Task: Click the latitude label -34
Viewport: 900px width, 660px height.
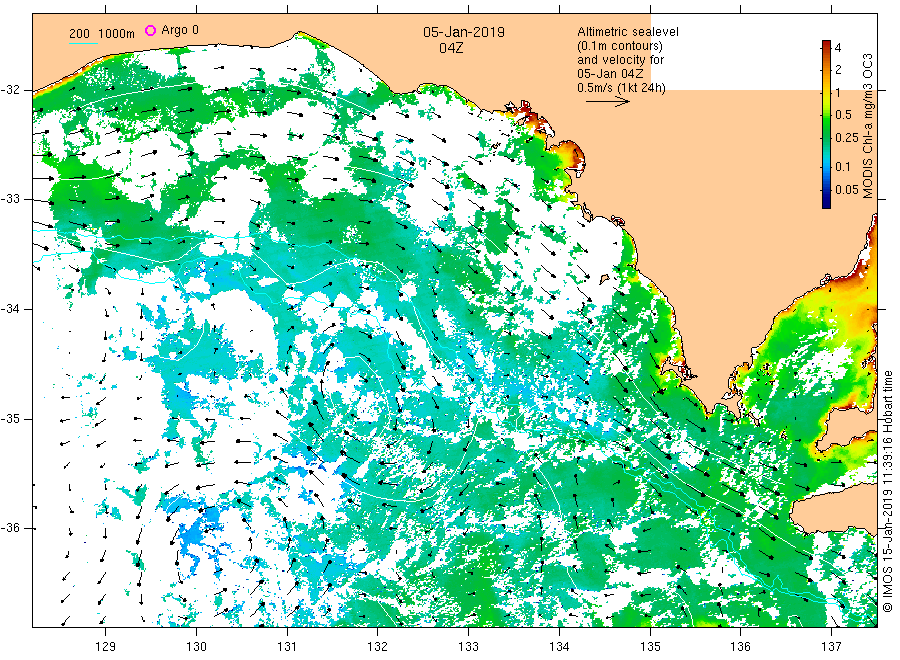Action: (10, 309)
